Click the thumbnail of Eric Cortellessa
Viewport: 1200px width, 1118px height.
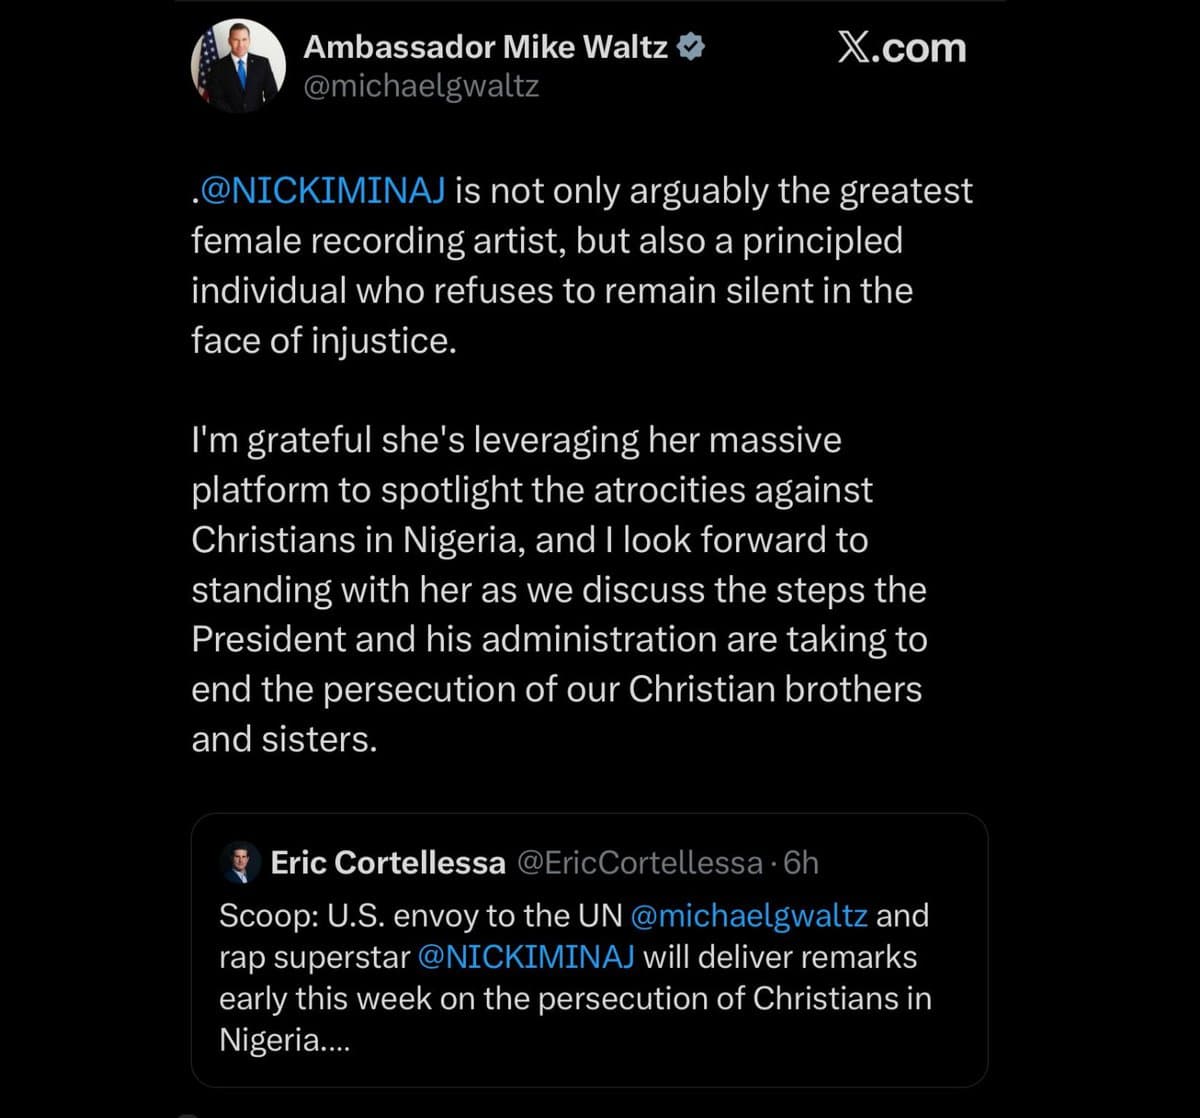[239, 861]
